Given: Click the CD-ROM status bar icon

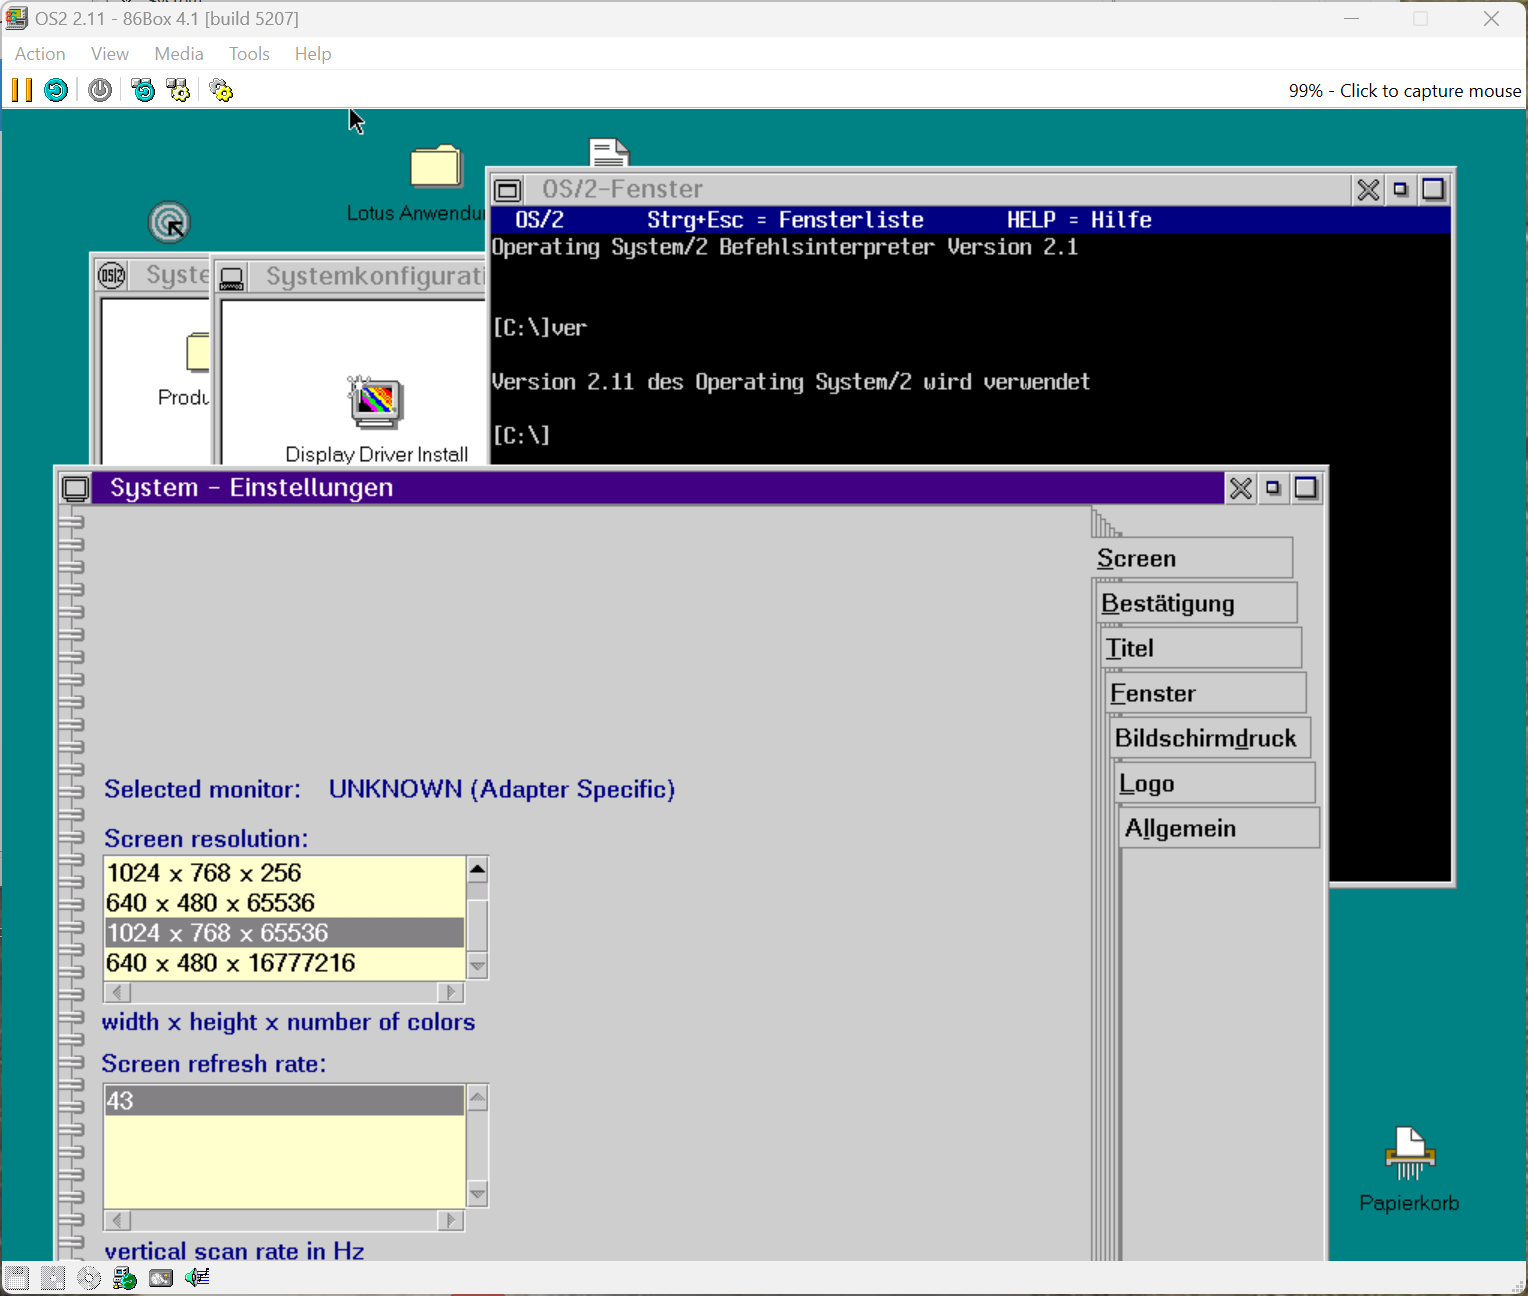Looking at the screenshot, I should tap(89, 1277).
